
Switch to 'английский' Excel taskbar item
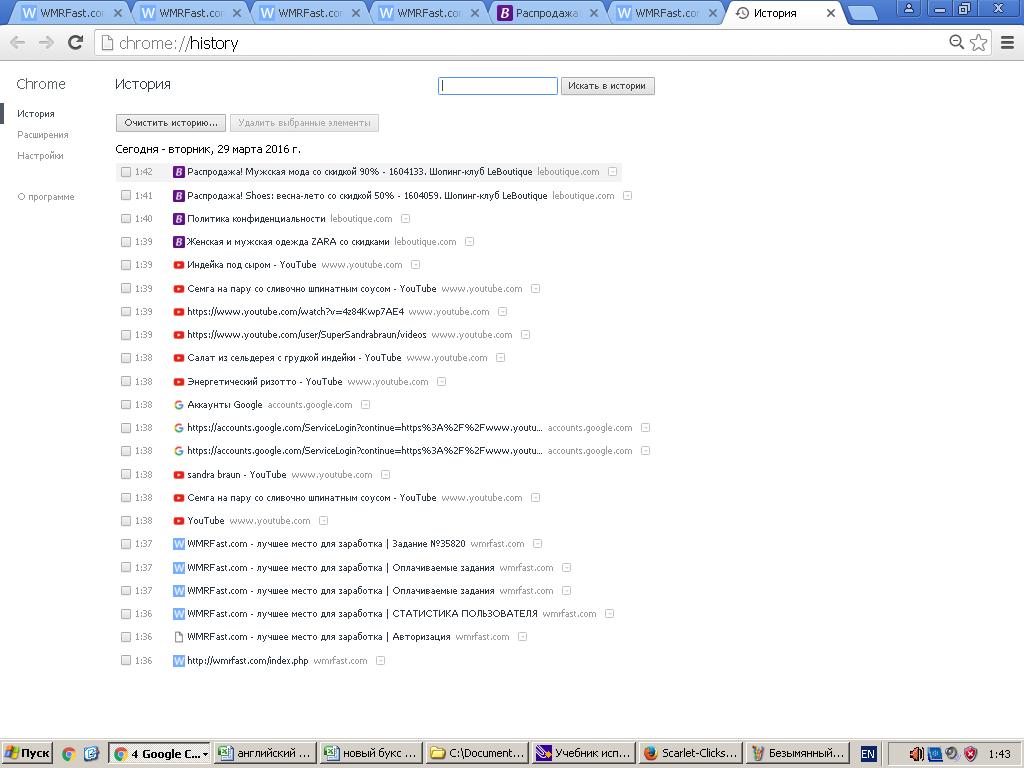click(x=266, y=754)
